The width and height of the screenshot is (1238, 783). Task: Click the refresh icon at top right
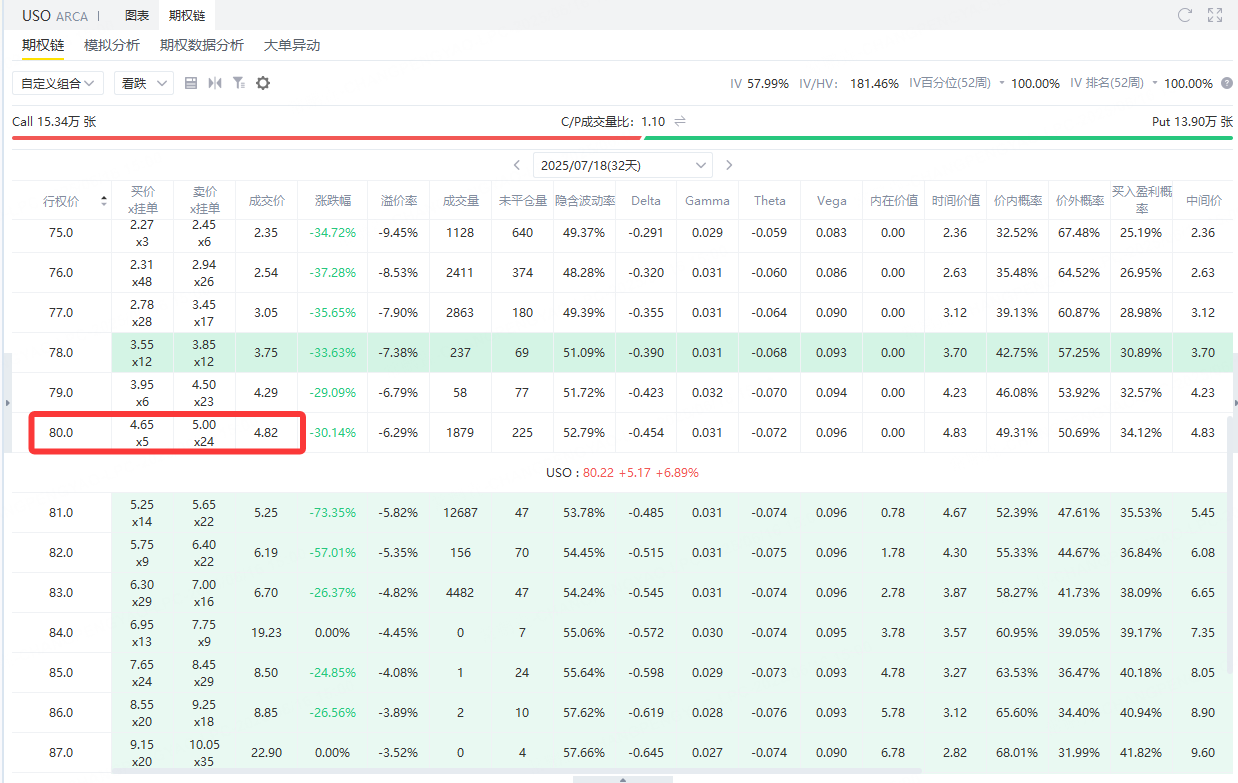pos(1185,15)
